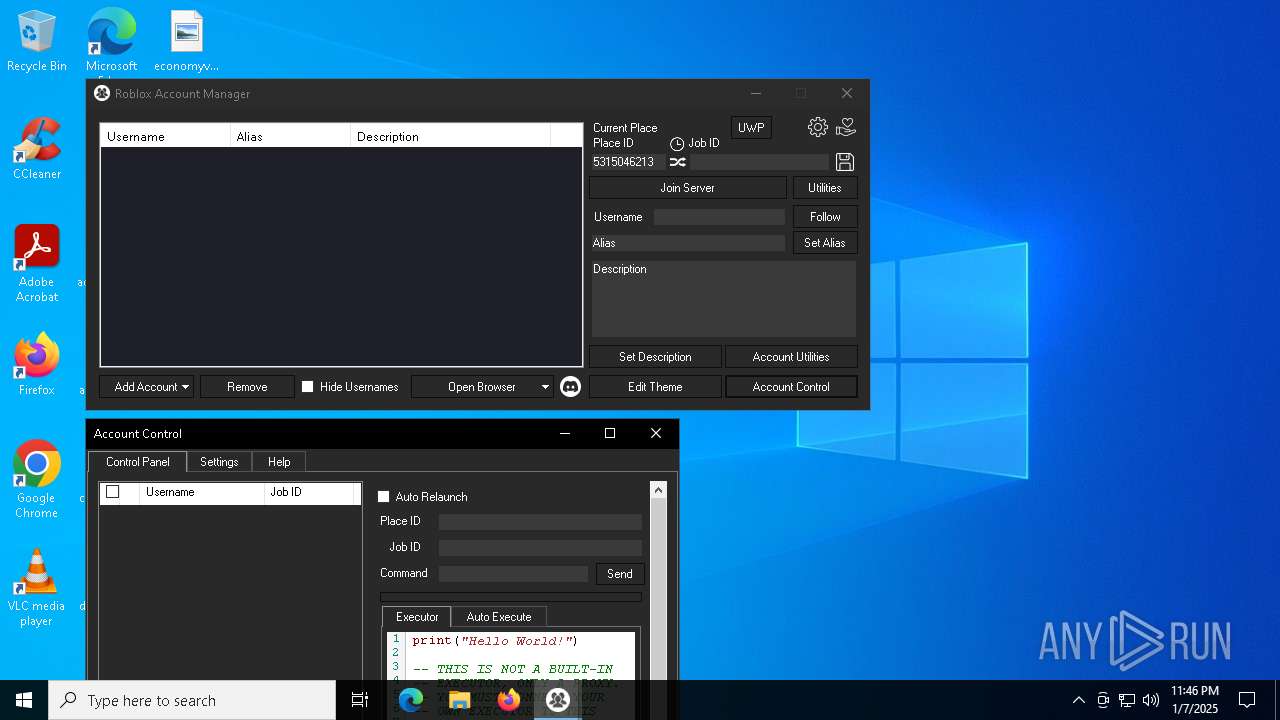This screenshot has width=1280, height=720.
Task: Click Job ID field in Account Control
Action: click(x=540, y=548)
